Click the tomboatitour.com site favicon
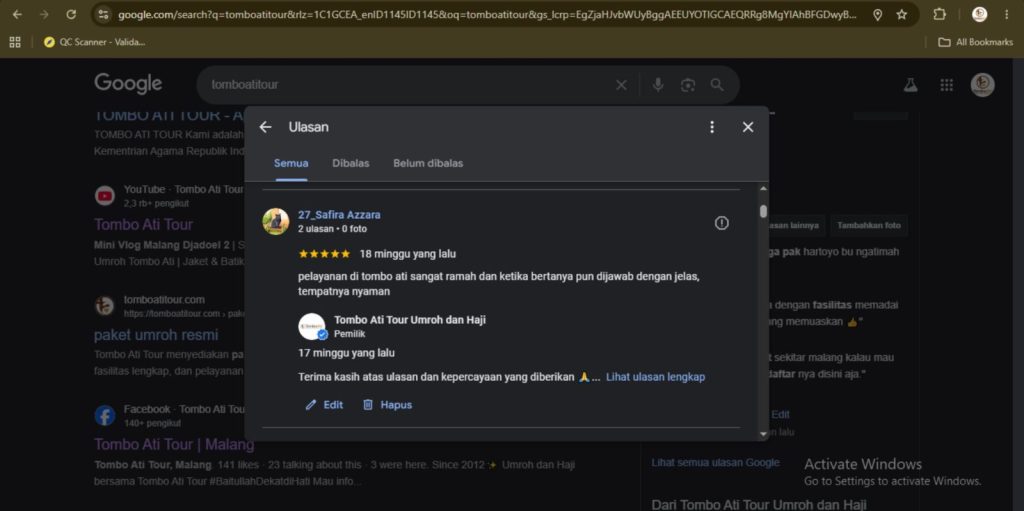 pyautogui.click(x=104, y=306)
